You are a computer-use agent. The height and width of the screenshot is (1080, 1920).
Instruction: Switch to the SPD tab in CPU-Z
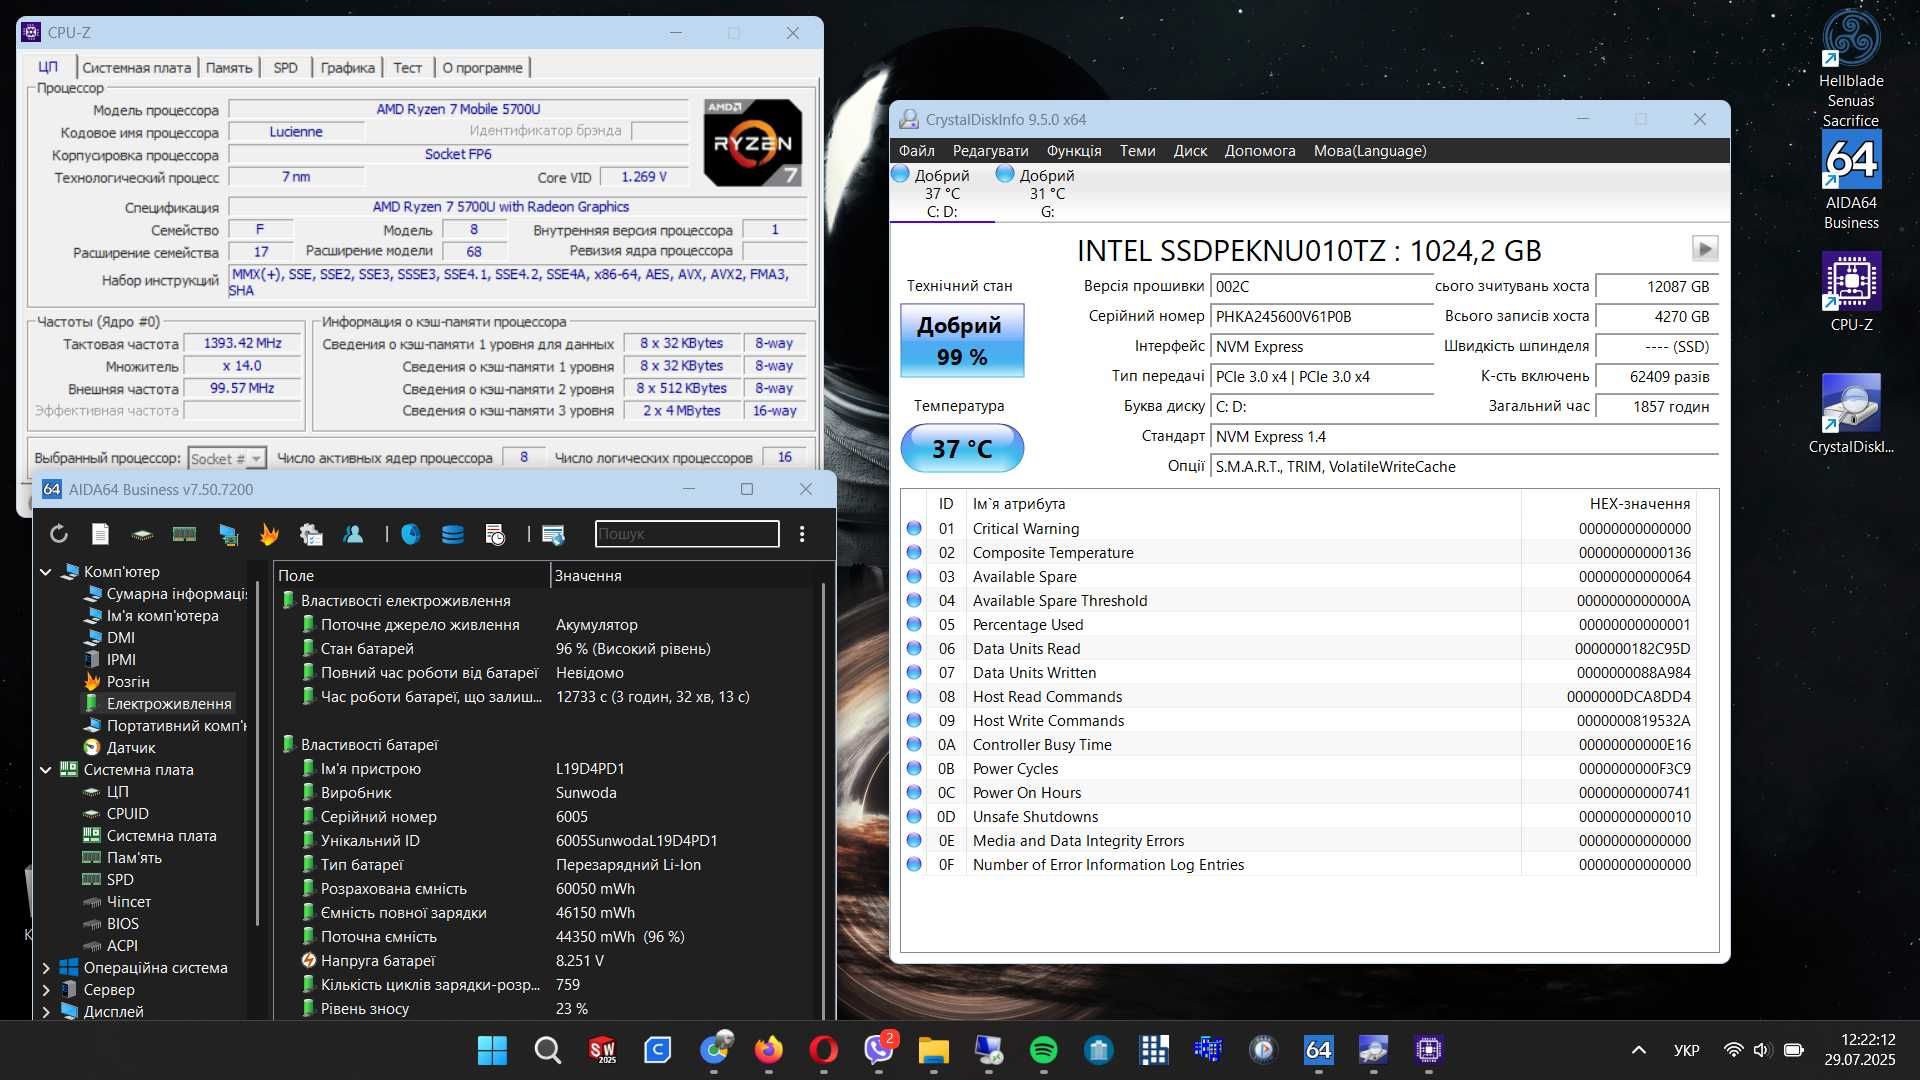click(286, 68)
